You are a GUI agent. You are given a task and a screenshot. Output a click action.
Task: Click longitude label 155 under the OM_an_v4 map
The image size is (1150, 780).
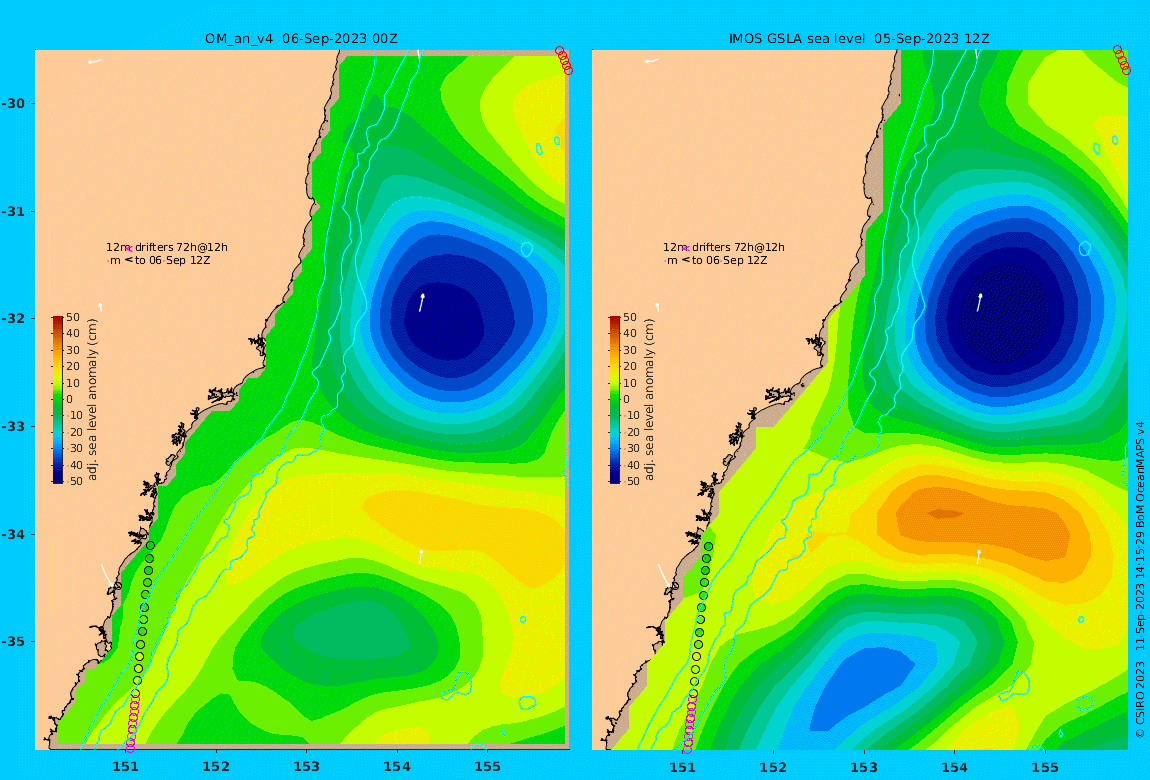click(x=487, y=767)
